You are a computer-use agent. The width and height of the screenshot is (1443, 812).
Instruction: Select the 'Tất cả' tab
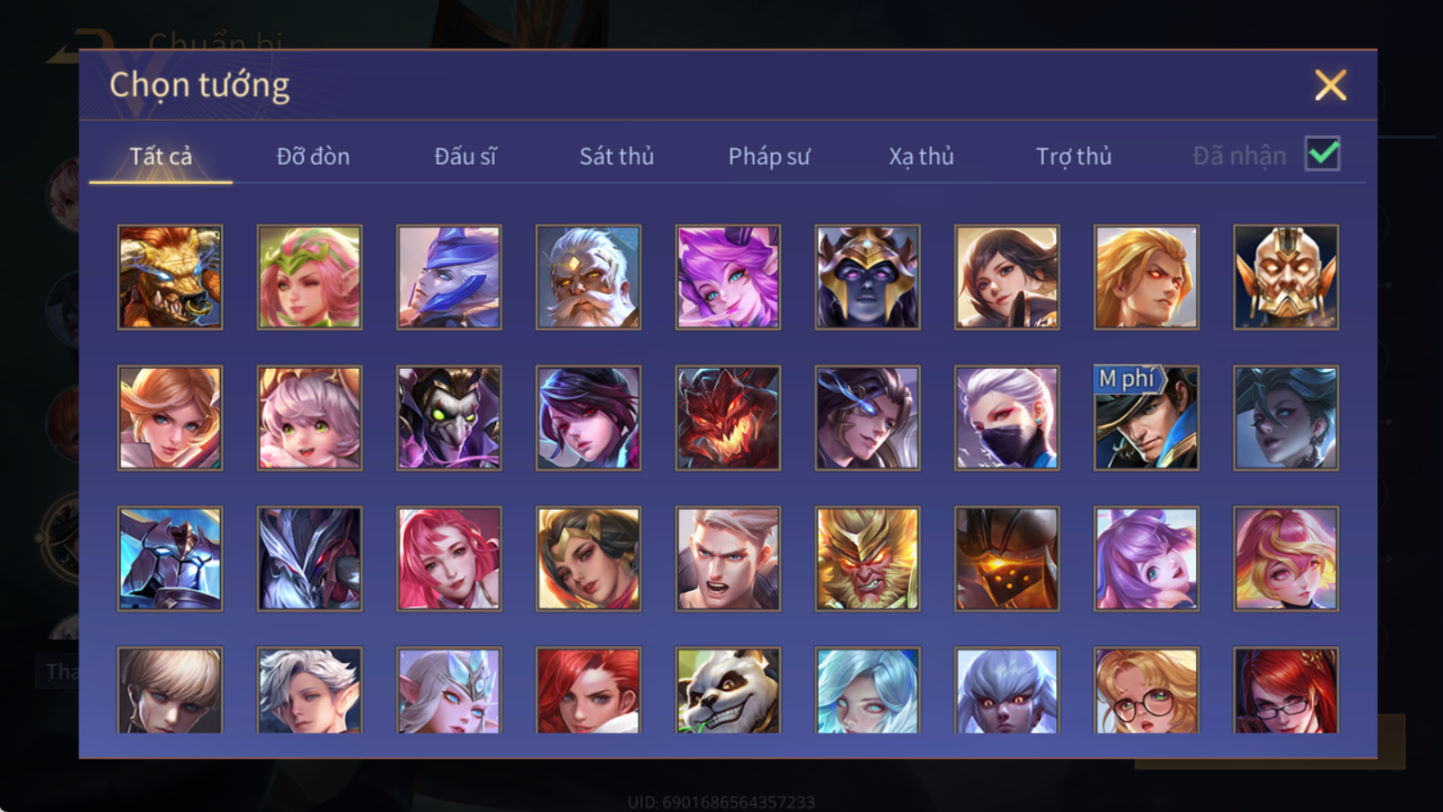coord(161,156)
